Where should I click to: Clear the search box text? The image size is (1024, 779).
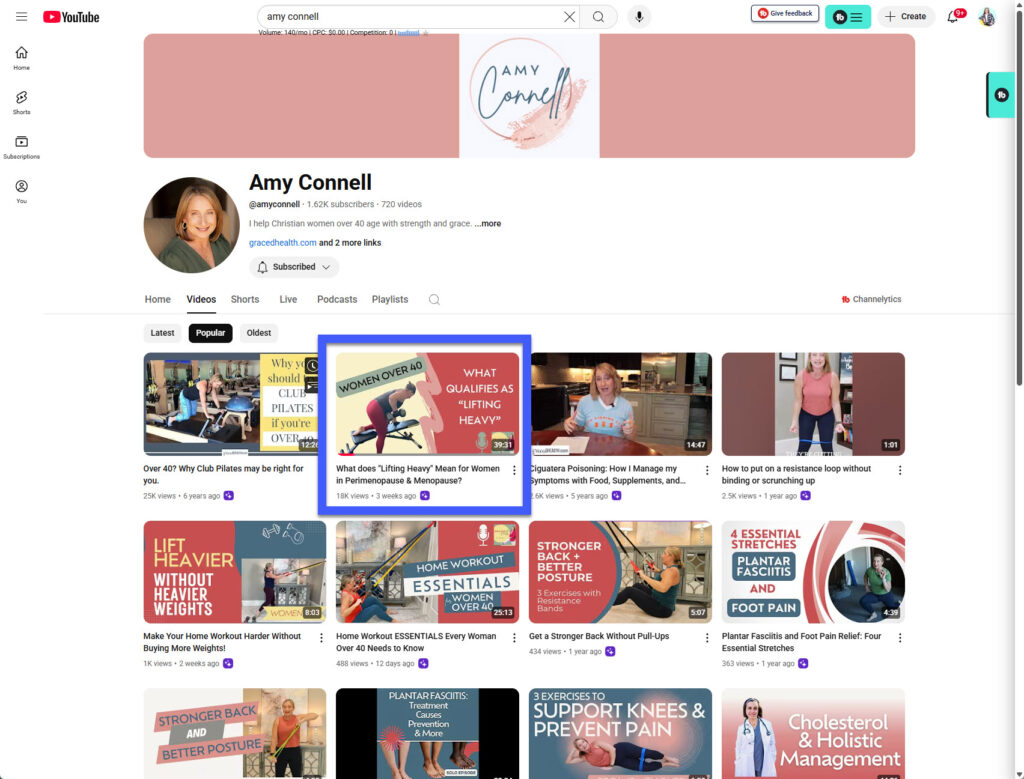(569, 16)
